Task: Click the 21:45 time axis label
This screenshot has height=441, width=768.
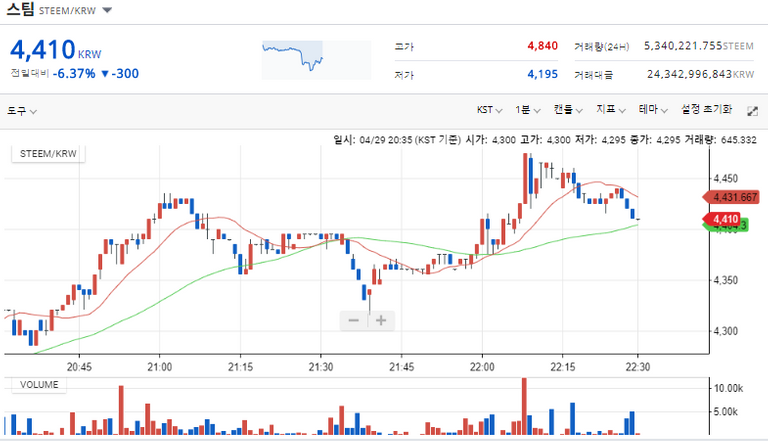Action: [x=402, y=367]
